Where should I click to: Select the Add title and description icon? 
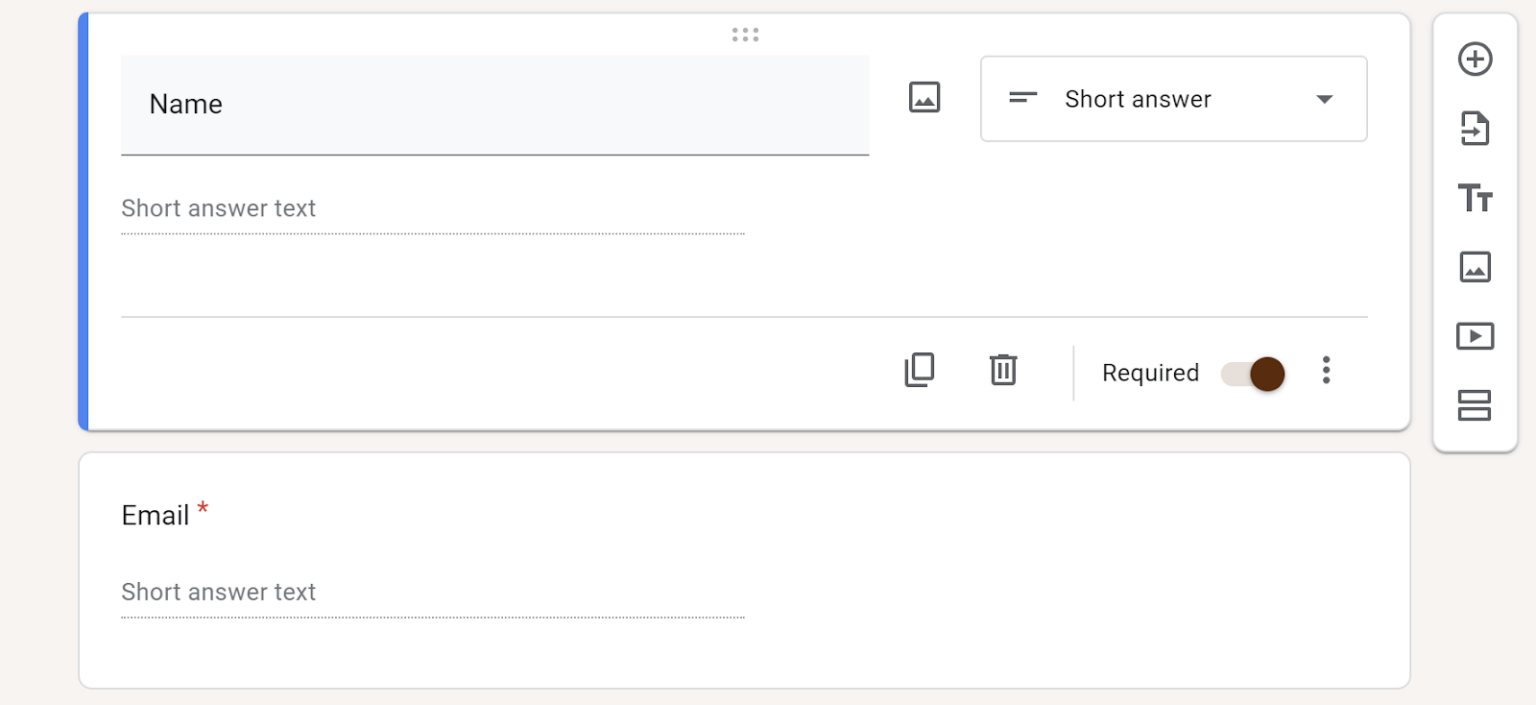[1474, 199]
